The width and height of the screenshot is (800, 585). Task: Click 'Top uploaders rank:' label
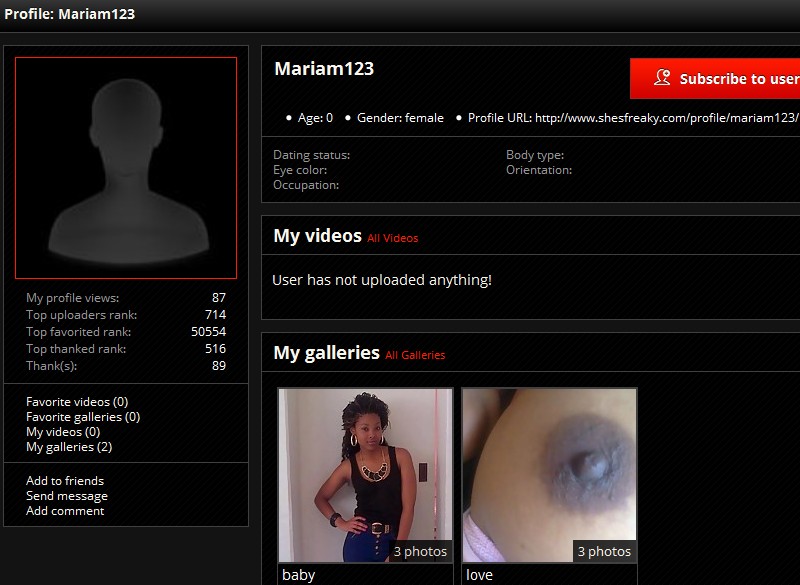point(82,315)
